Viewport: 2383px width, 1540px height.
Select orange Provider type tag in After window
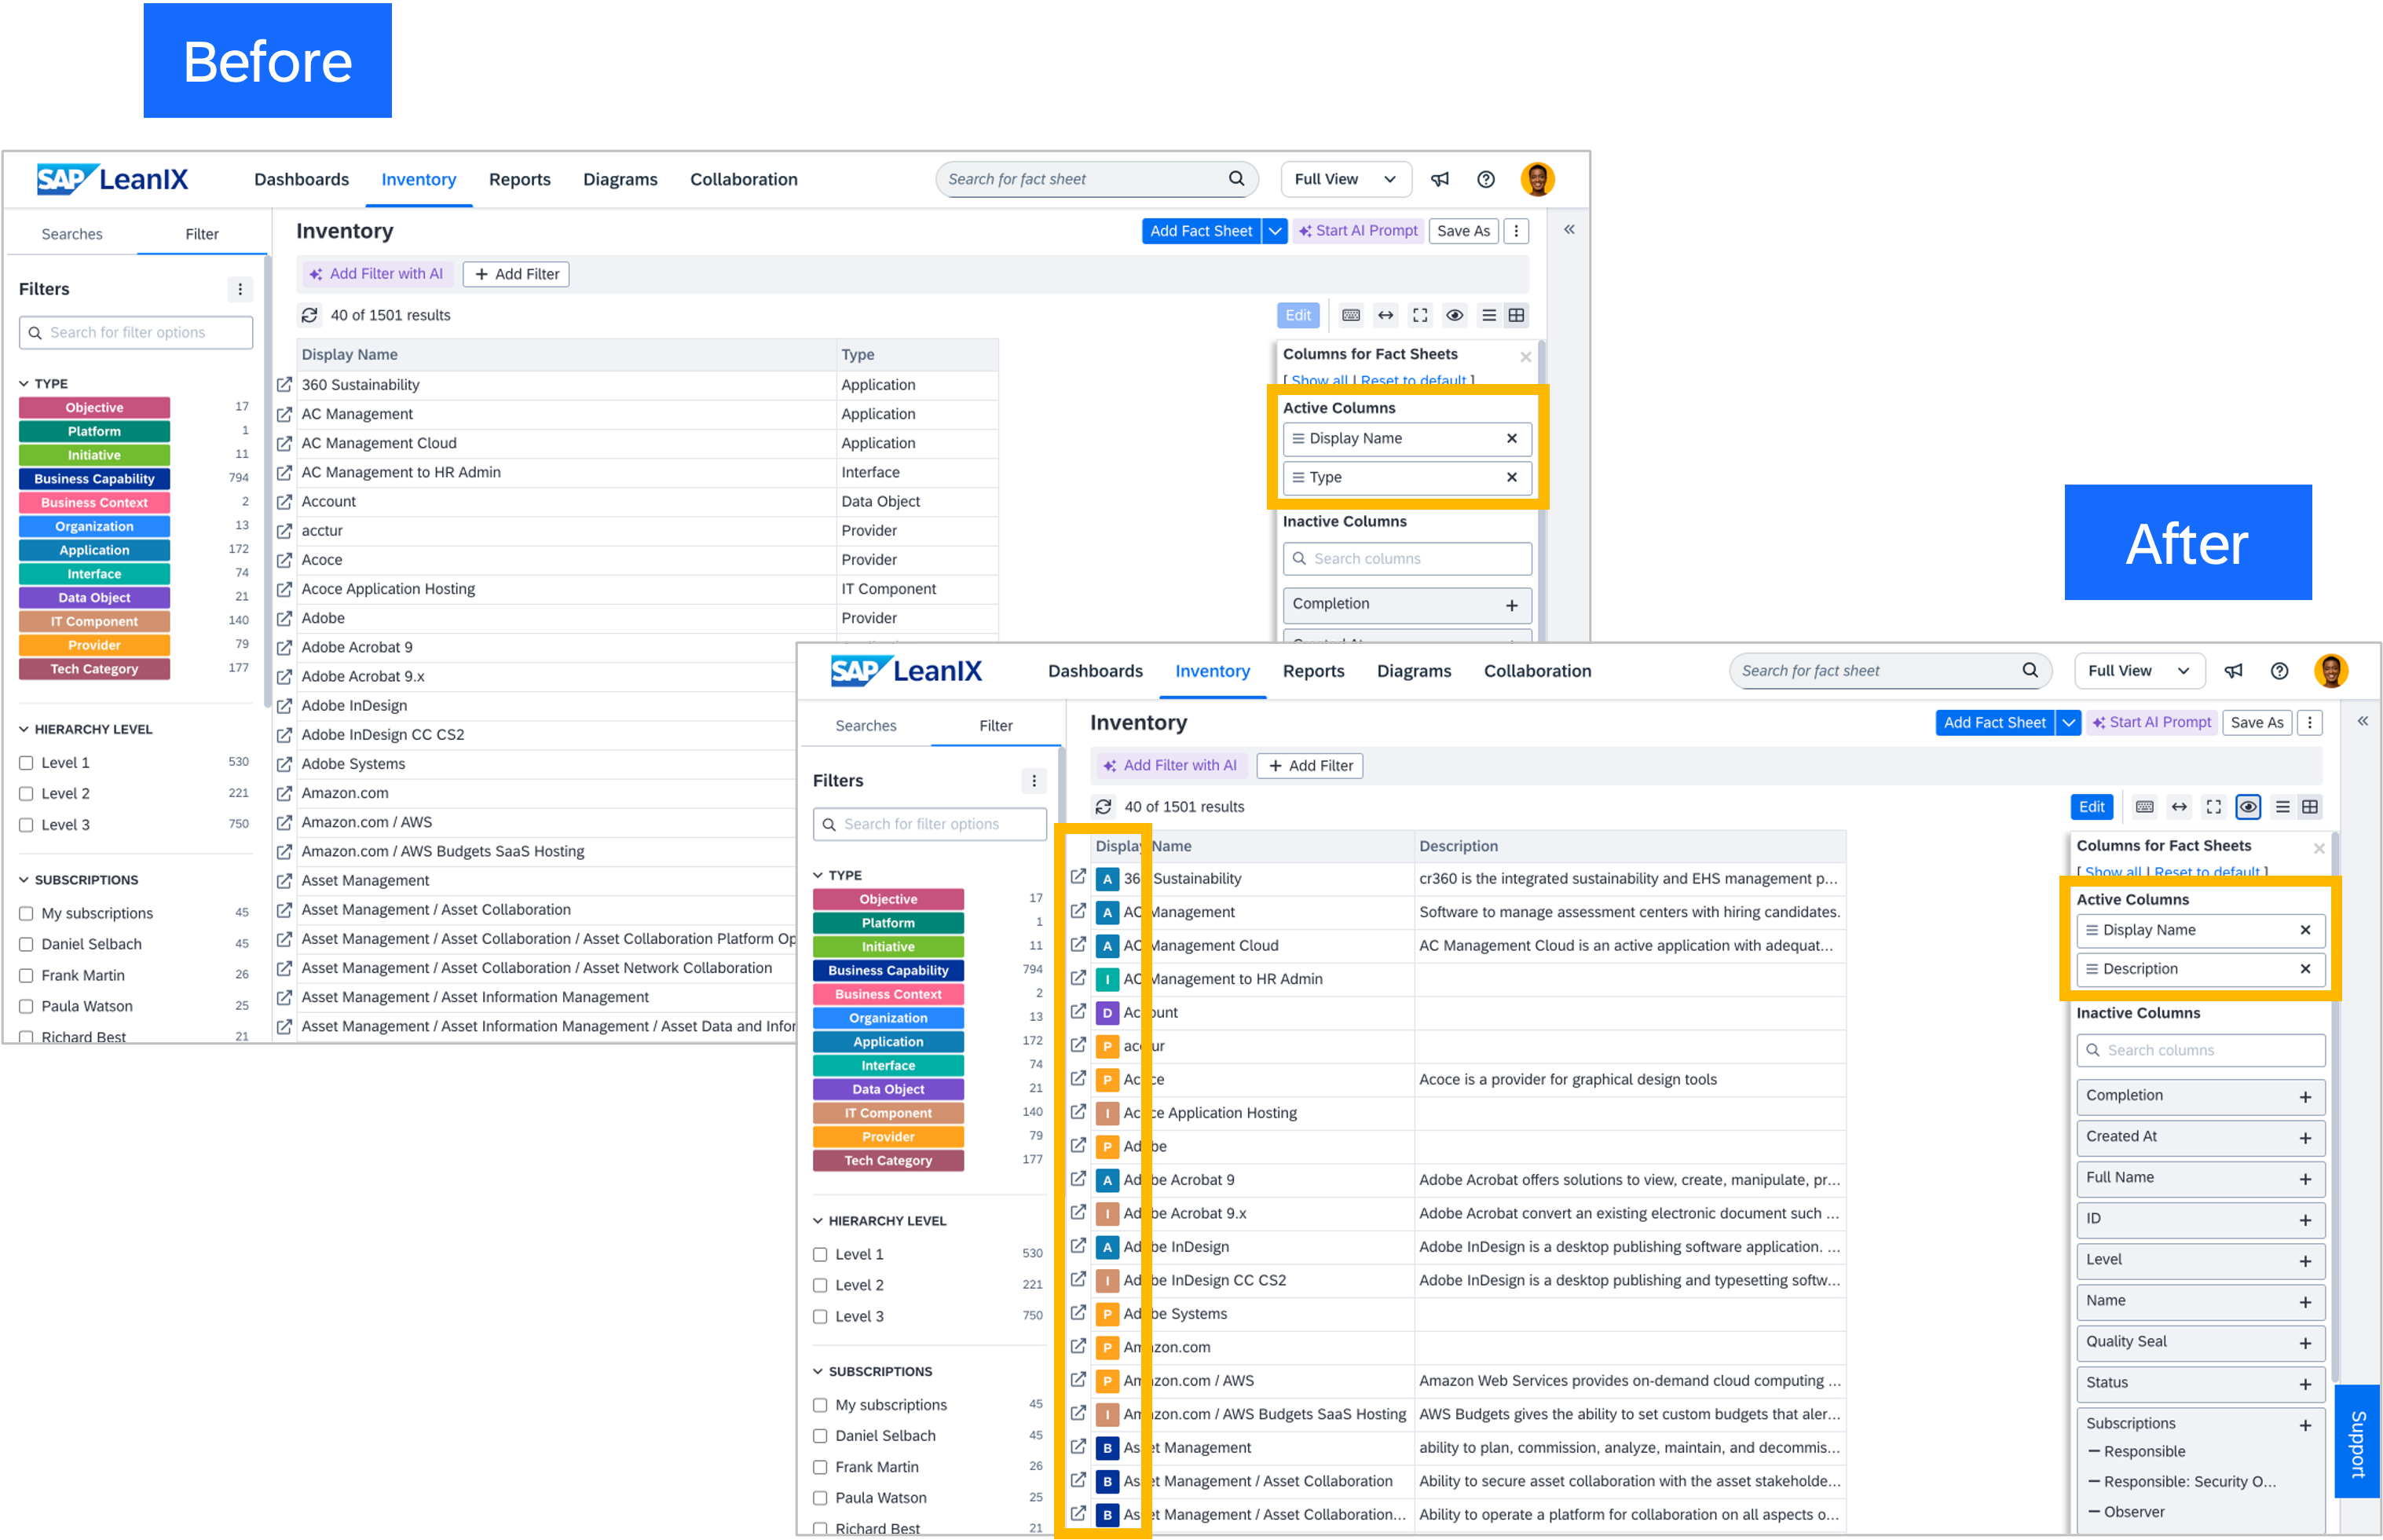click(888, 1137)
